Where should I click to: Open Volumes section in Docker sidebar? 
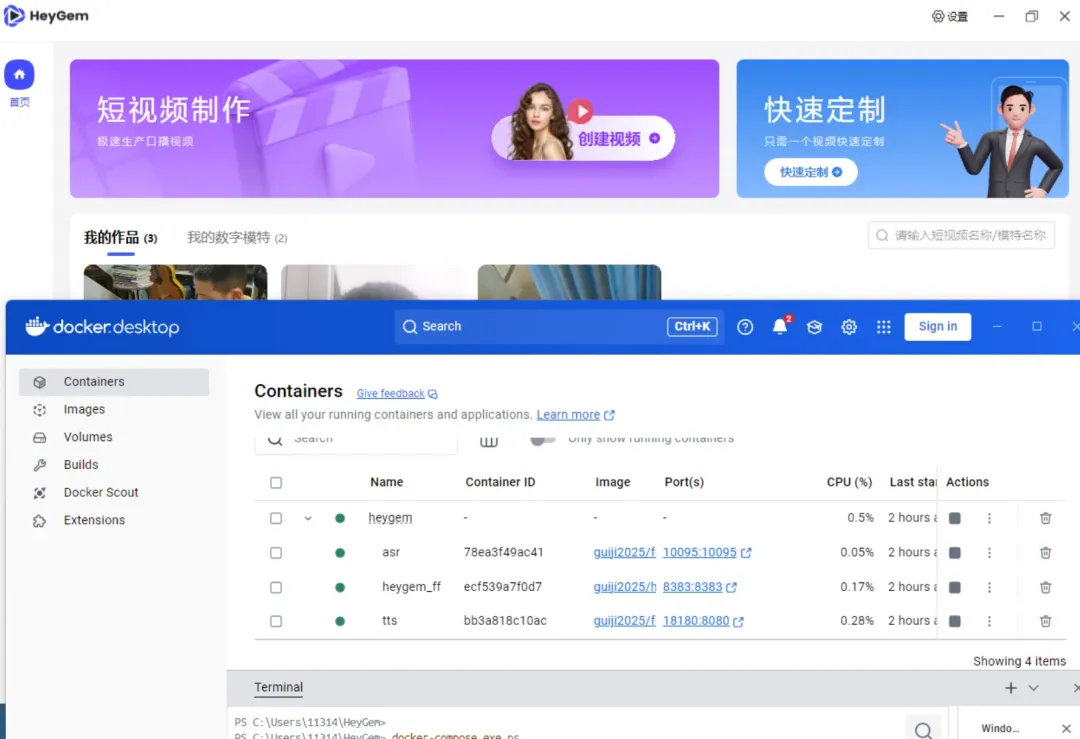pyautogui.click(x=114, y=437)
